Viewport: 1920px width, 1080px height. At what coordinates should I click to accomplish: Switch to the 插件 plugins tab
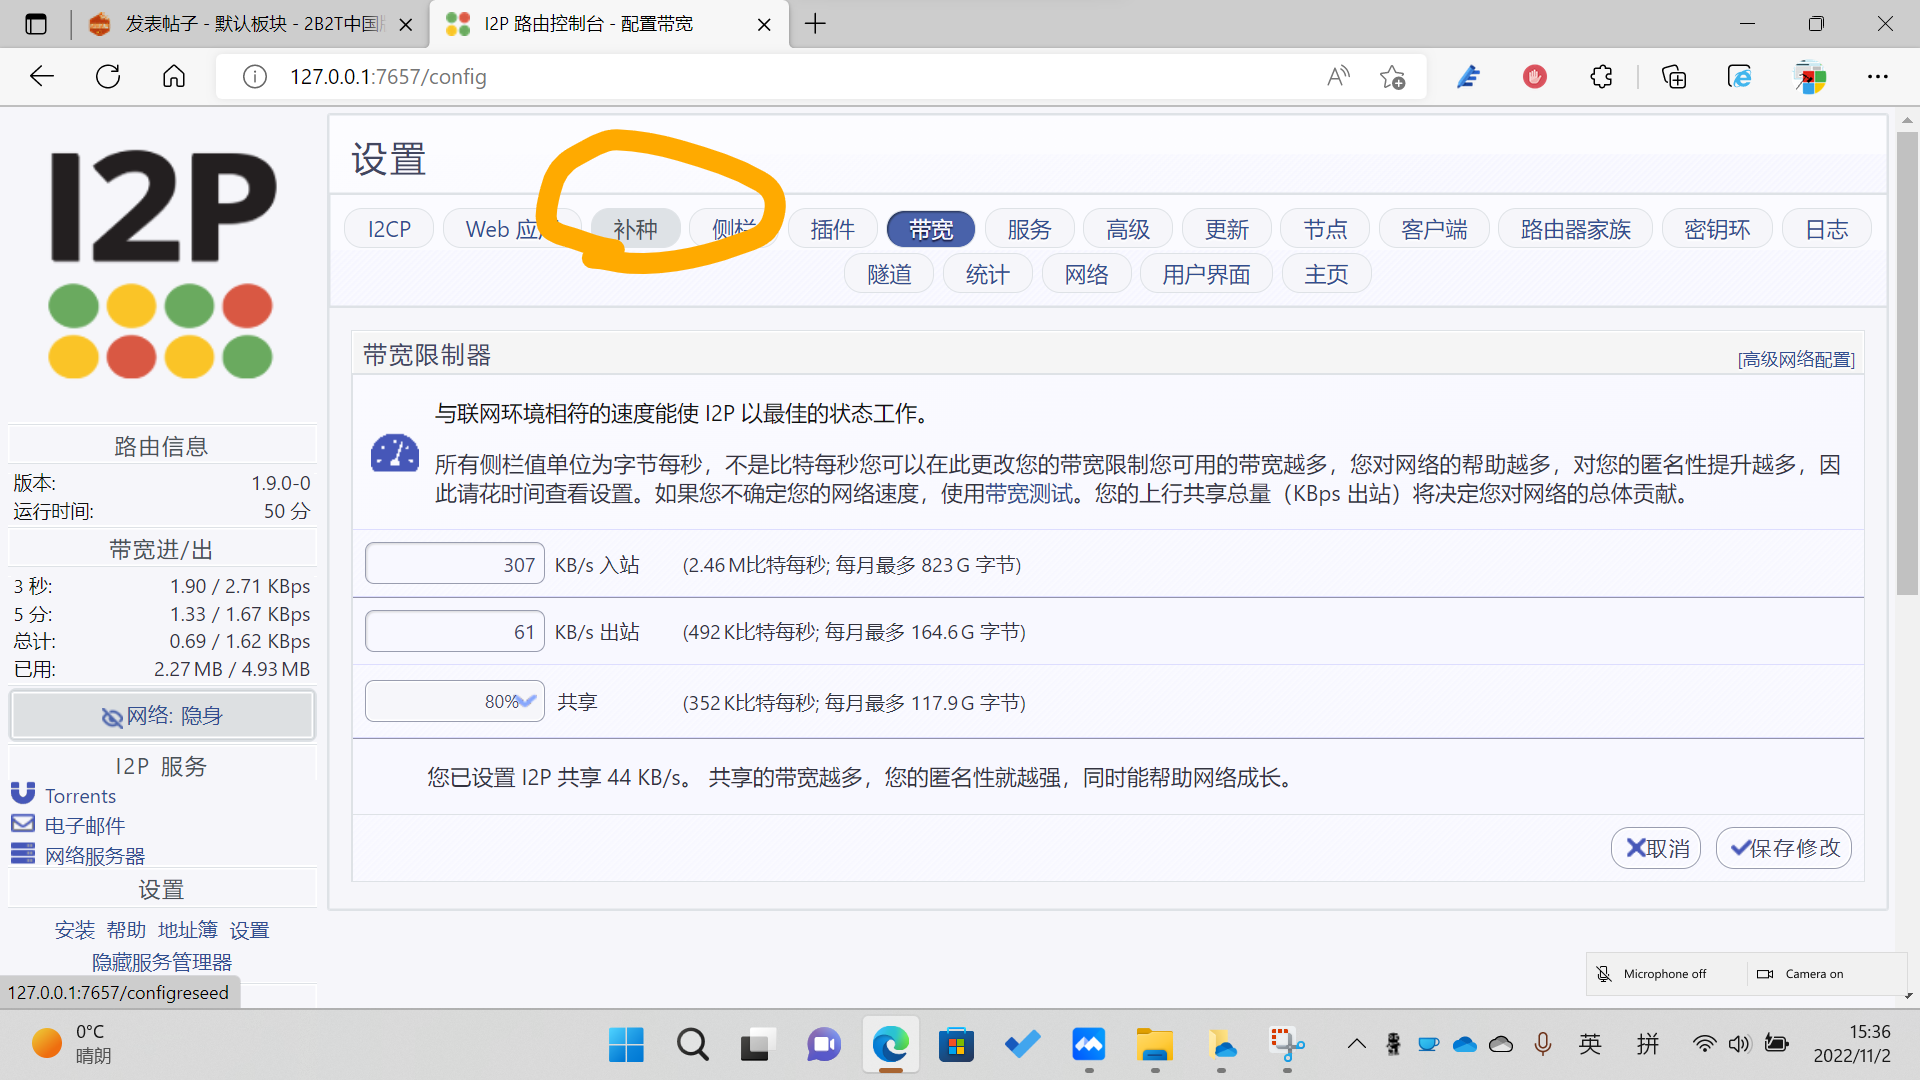[832, 229]
